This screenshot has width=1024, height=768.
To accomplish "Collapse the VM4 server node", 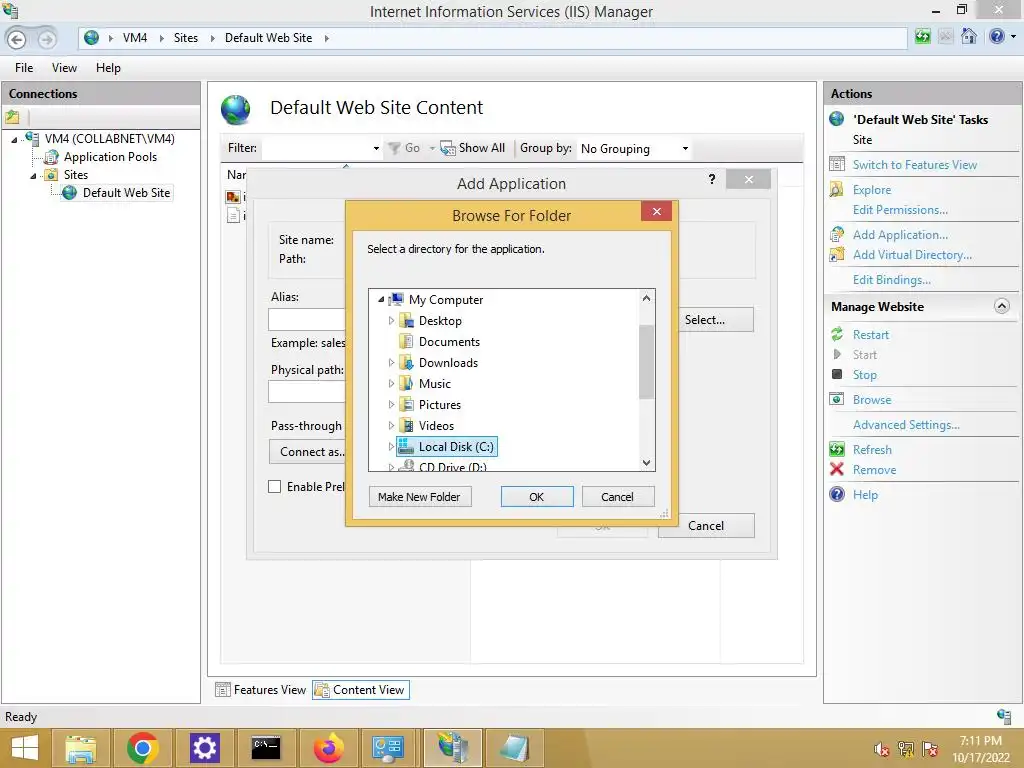I will pyautogui.click(x=14, y=139).
